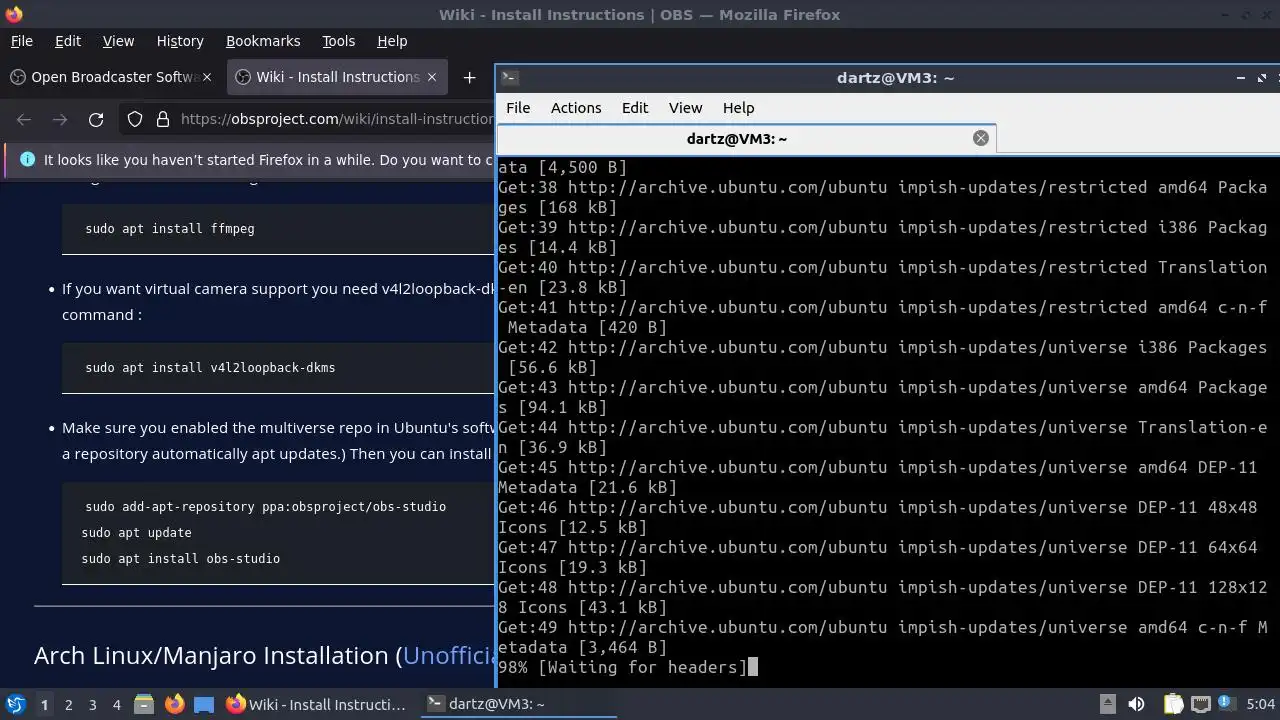Open Firefox Bookmarks menu

pyautogui.click(x=263, y=41)
